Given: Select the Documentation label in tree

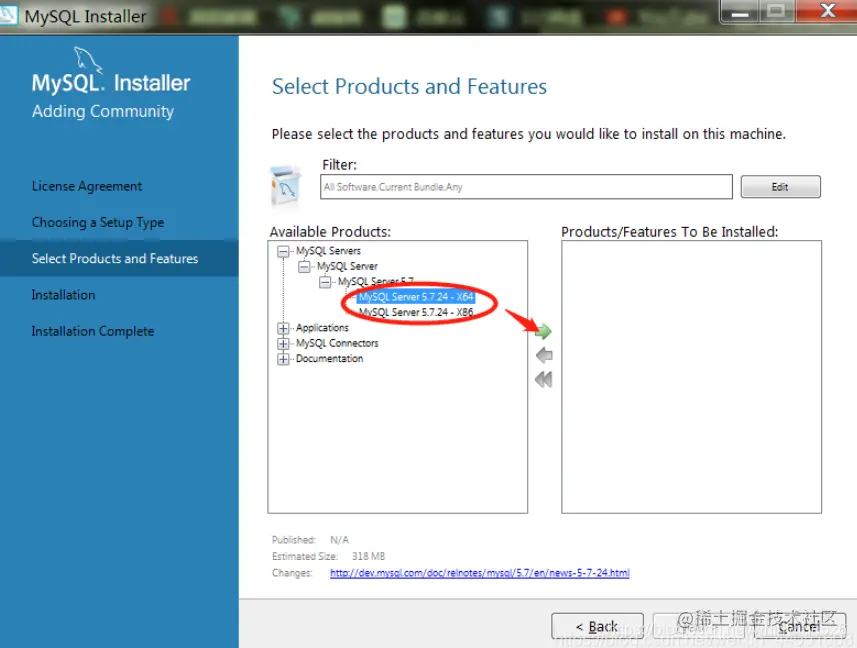Looking at the screenshot, I should [329, 358].
